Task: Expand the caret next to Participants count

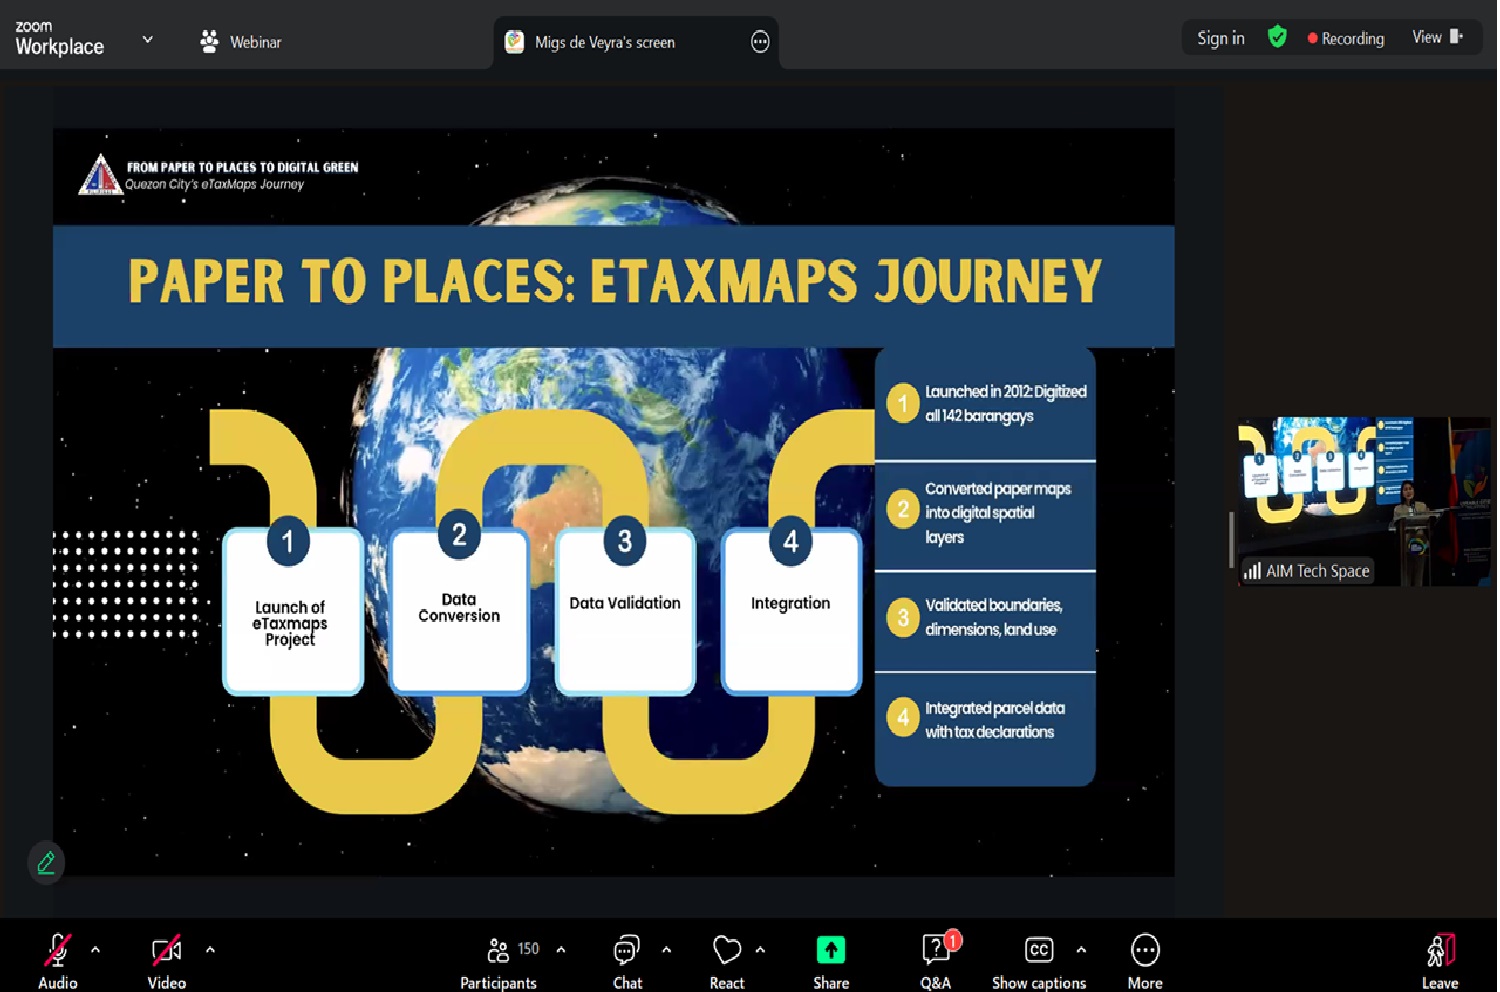Action: [x=561, y=950]
